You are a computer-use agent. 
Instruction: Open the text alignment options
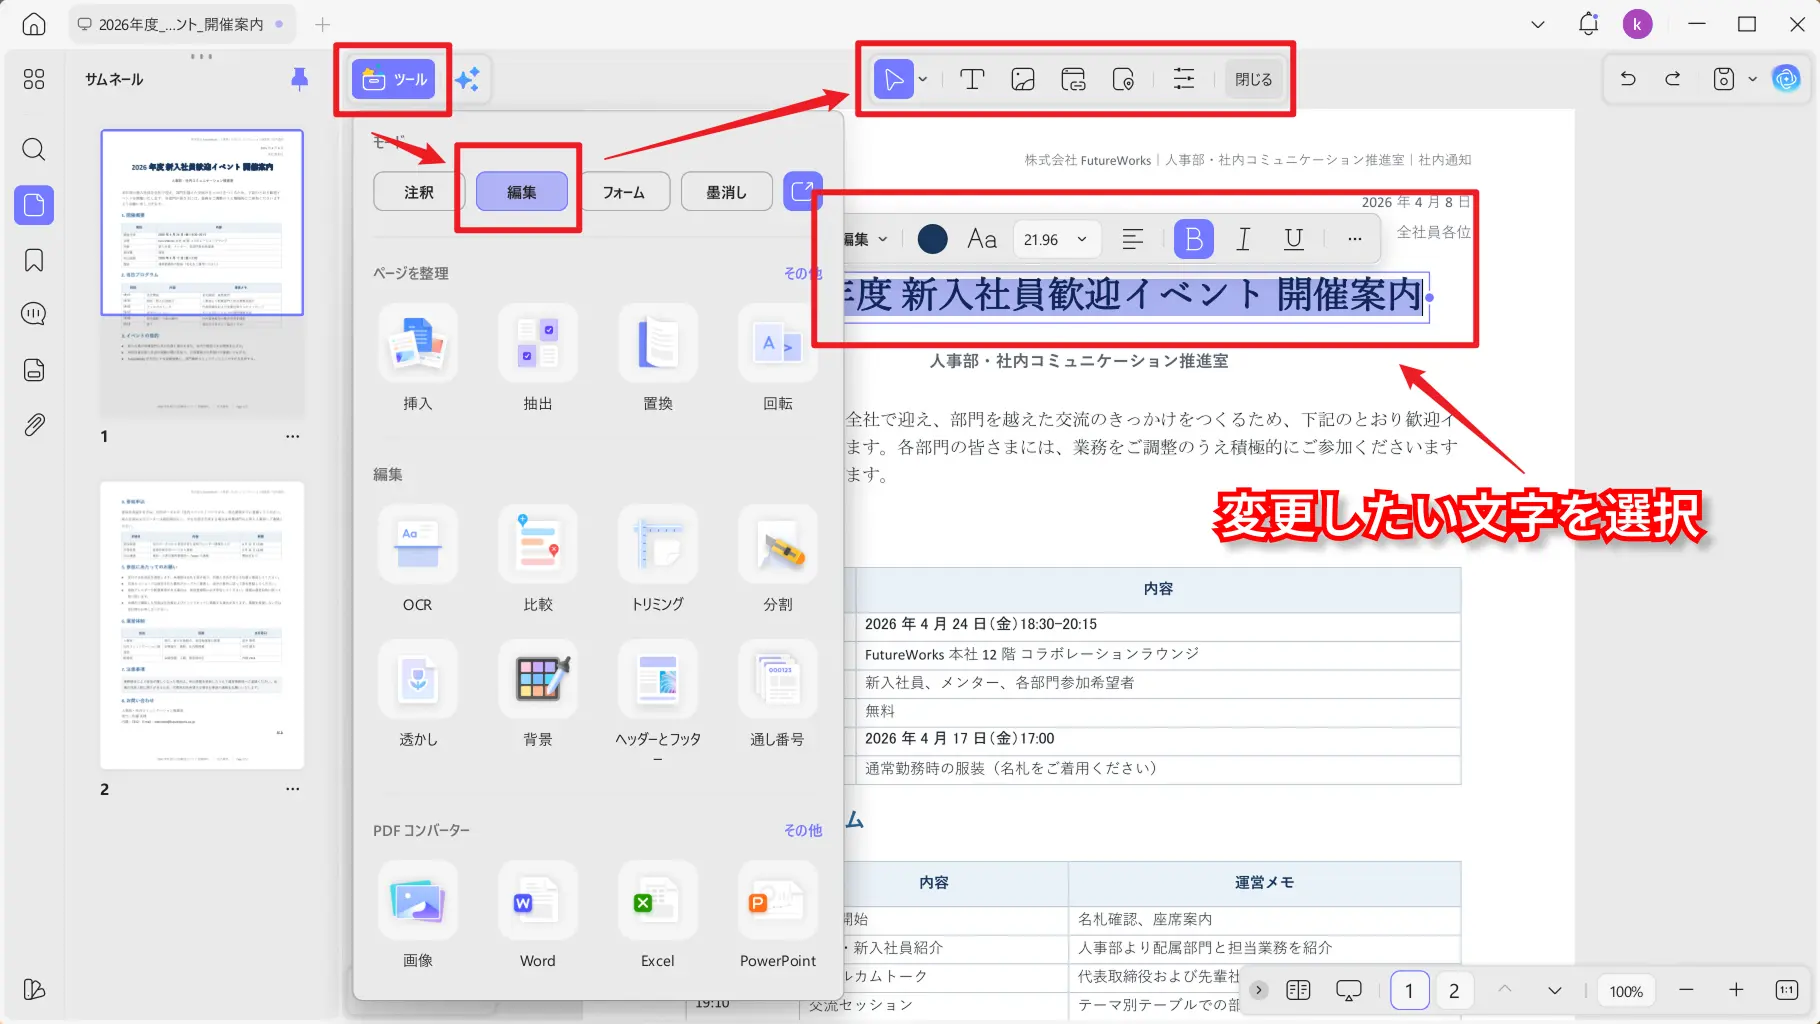click(x=1133, y=239)
